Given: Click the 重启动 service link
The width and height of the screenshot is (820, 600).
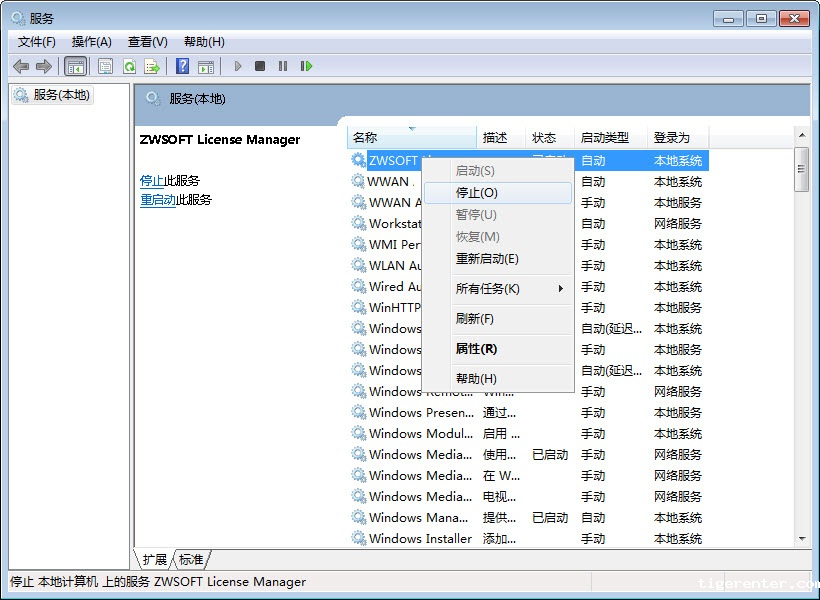Looking at the screenshot, I should (x=158, y=200).
